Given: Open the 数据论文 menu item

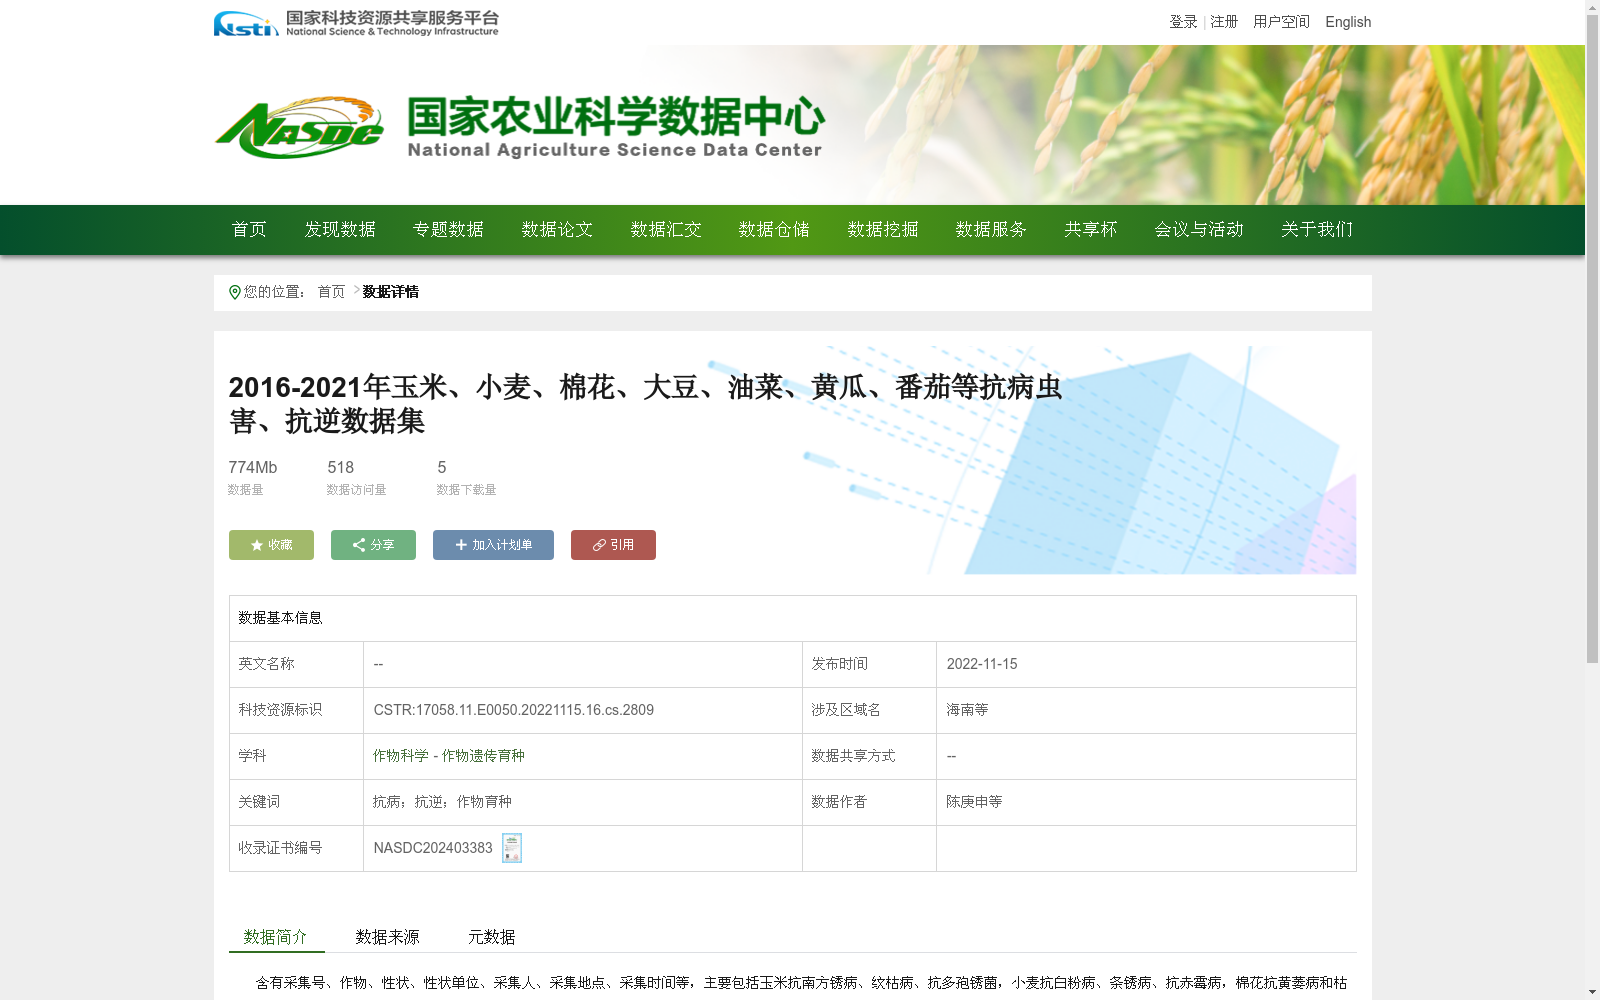Looking at the screenshot, I should tap(557, 230).
